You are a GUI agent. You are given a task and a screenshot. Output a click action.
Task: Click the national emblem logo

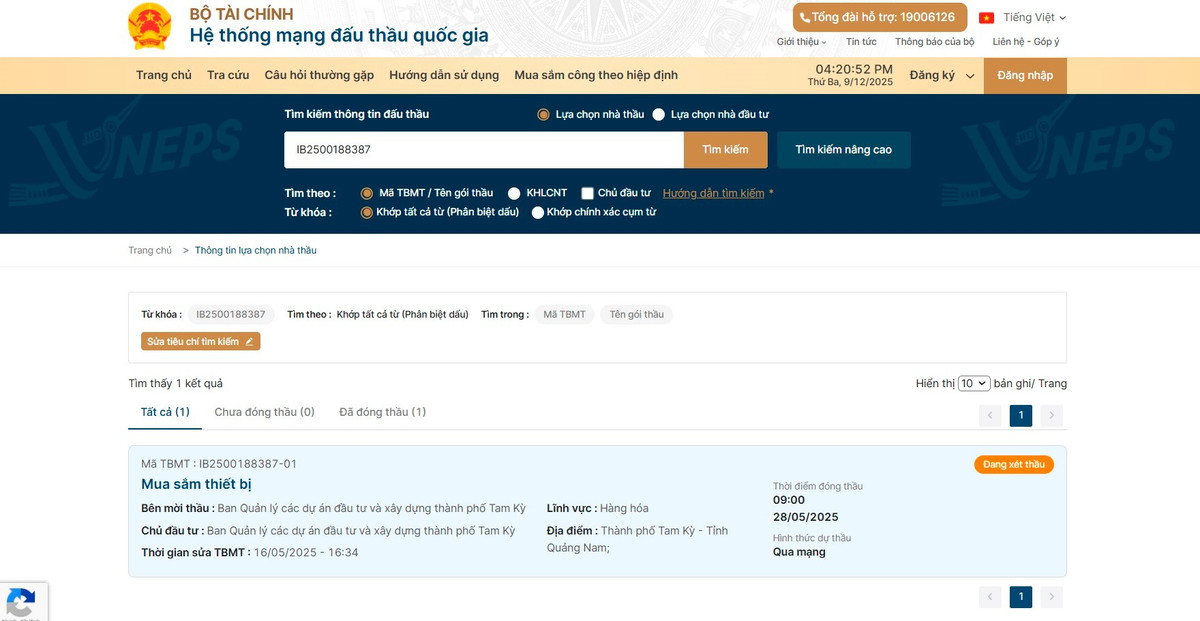(150, 26)
